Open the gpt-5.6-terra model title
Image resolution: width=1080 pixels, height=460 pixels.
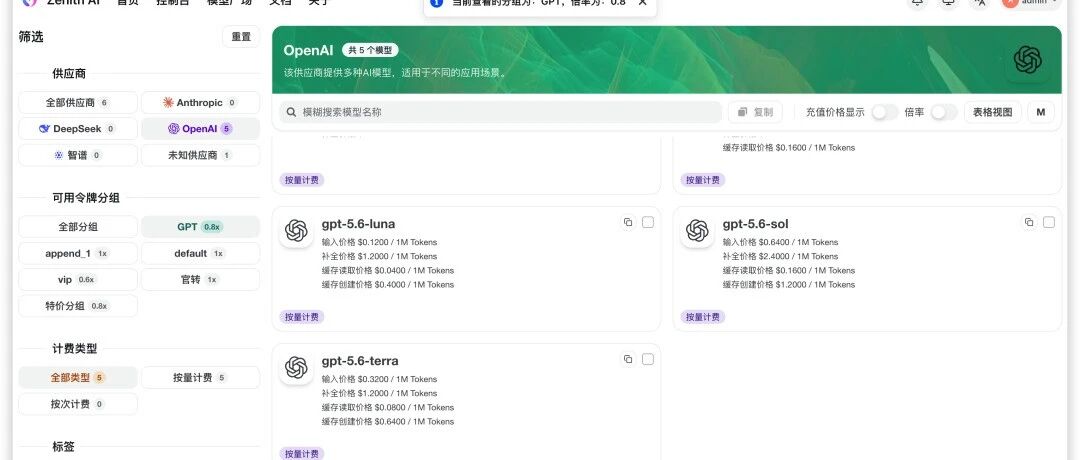(360, 361)
